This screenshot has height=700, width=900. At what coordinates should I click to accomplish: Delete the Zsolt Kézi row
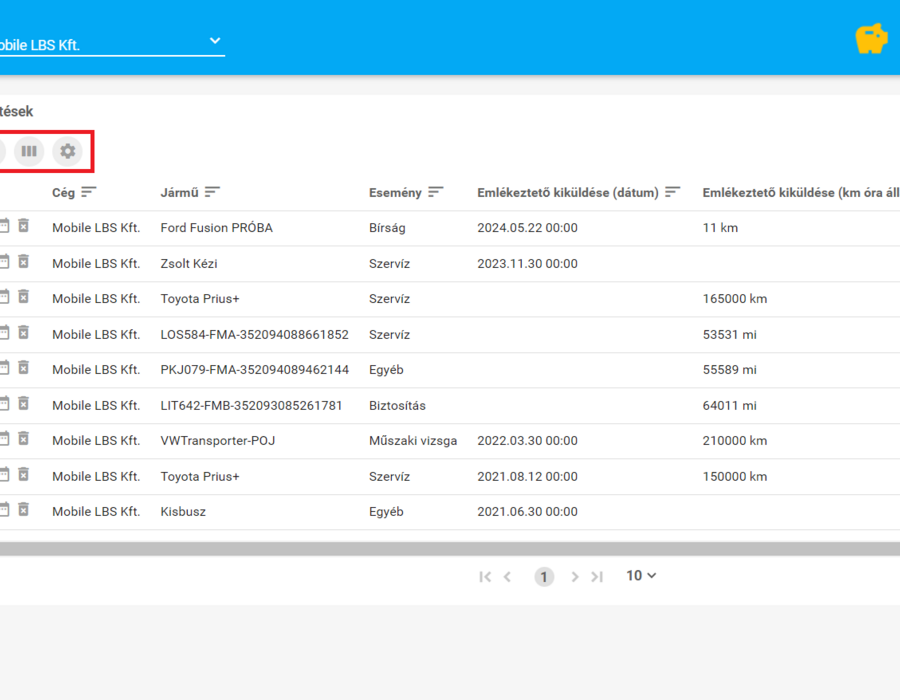pos(24,262)
